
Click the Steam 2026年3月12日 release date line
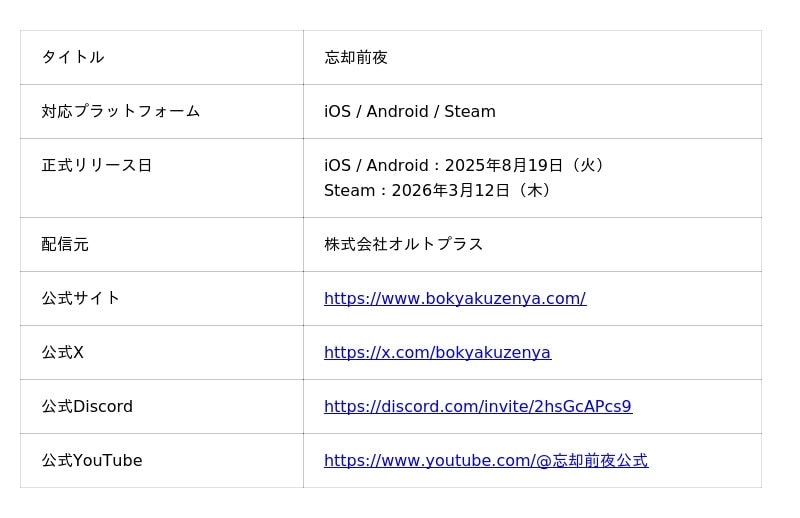(438, 190)
